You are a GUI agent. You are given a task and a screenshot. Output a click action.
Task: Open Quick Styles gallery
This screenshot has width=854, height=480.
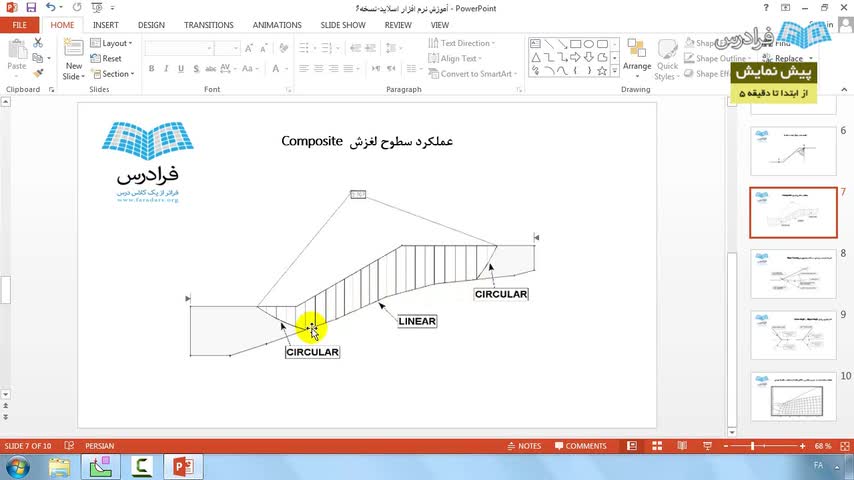[667, 60]
